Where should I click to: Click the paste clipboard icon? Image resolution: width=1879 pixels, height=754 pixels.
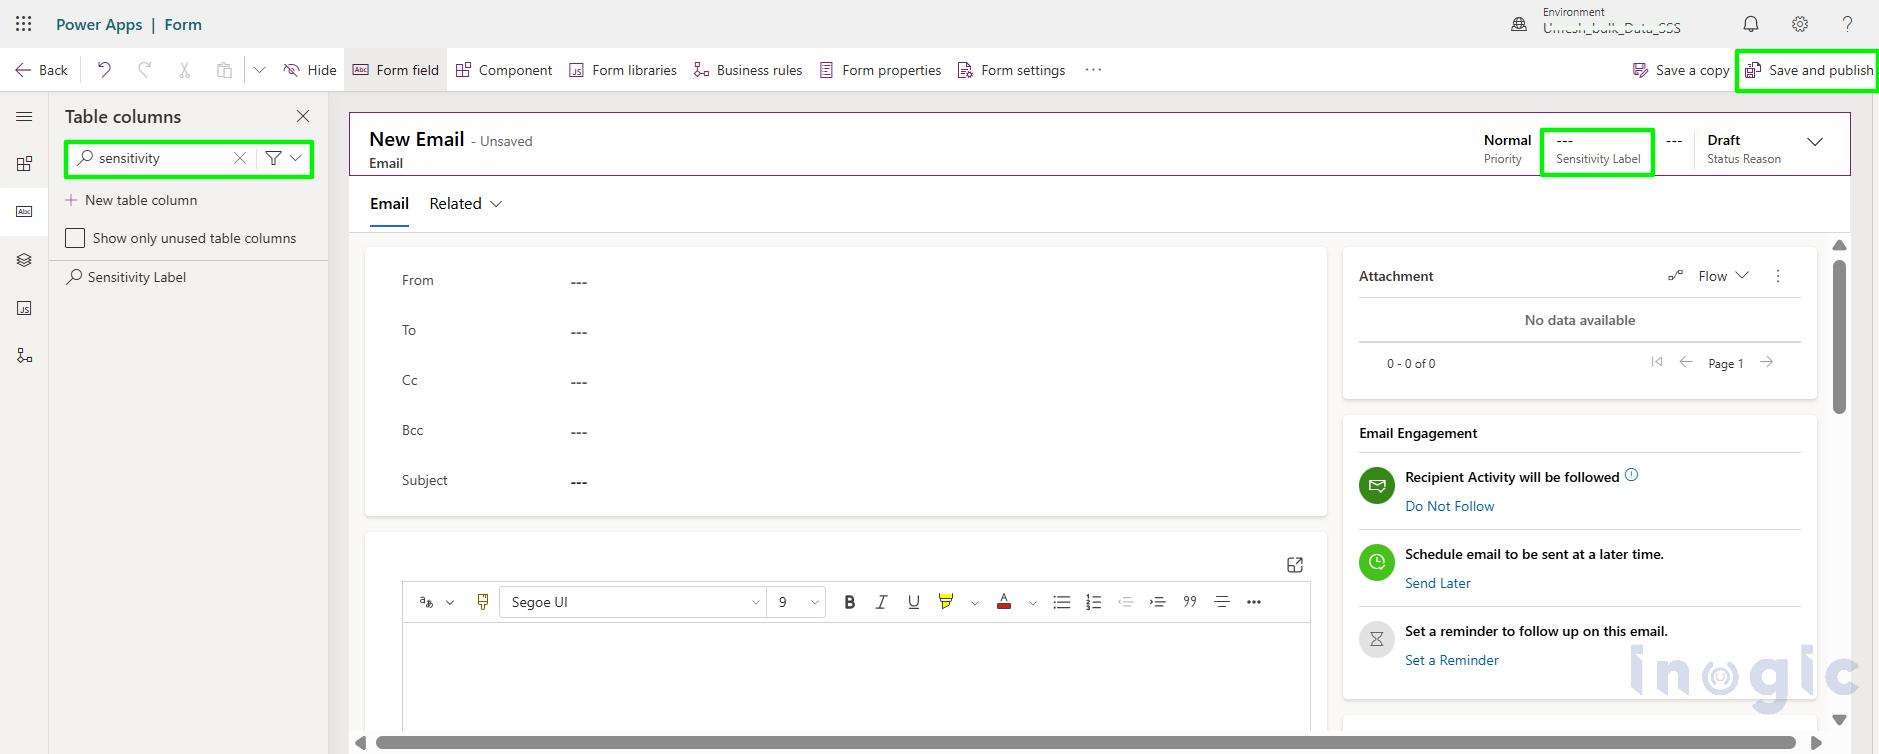tap(224, 70)
